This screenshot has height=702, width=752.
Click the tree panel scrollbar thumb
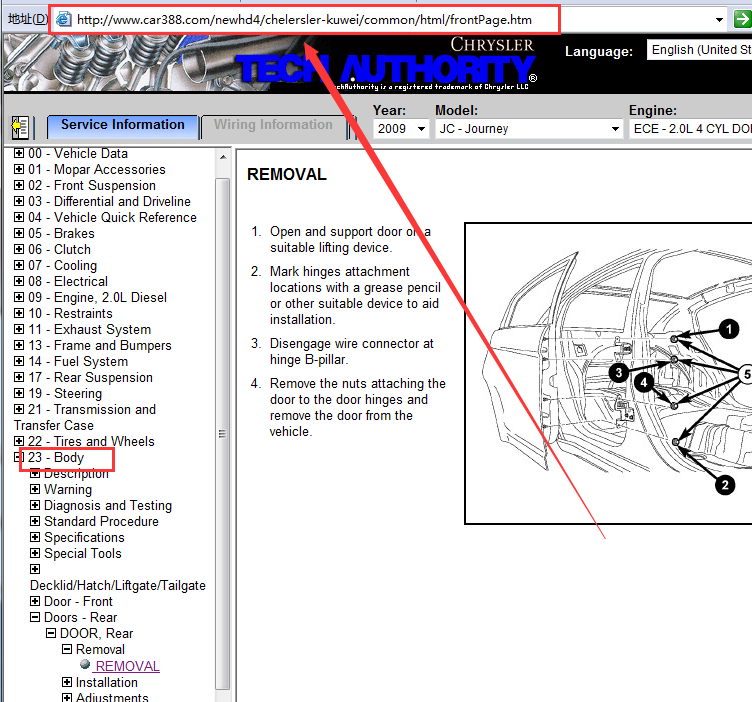tap(223, 433)
